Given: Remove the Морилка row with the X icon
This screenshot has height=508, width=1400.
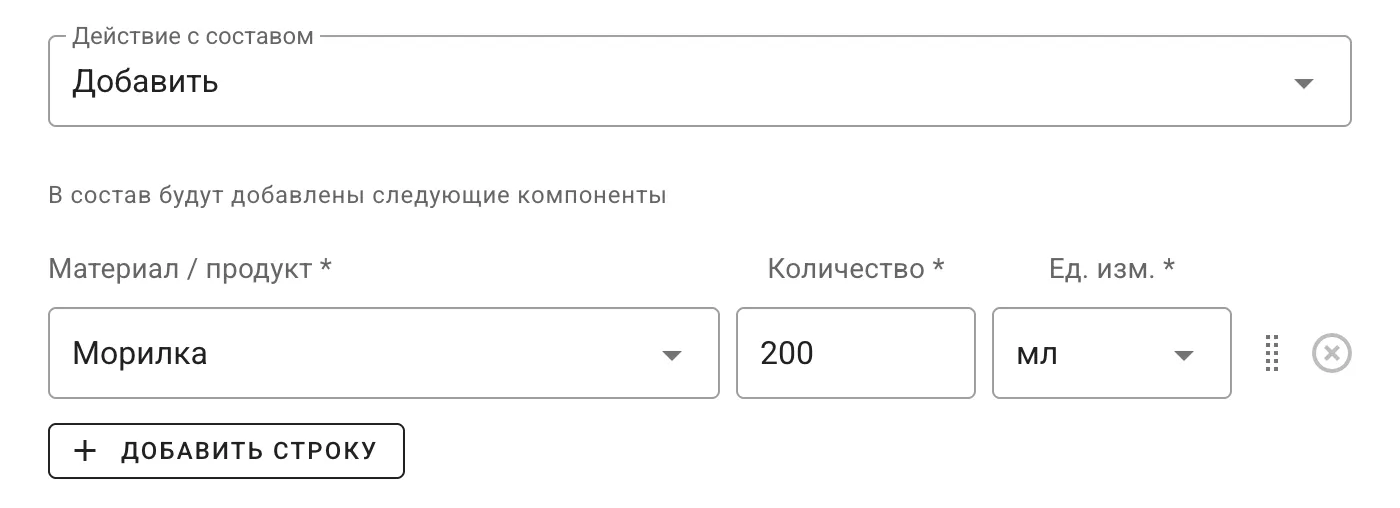Looking at the screenshot, I should (1331, 354).
